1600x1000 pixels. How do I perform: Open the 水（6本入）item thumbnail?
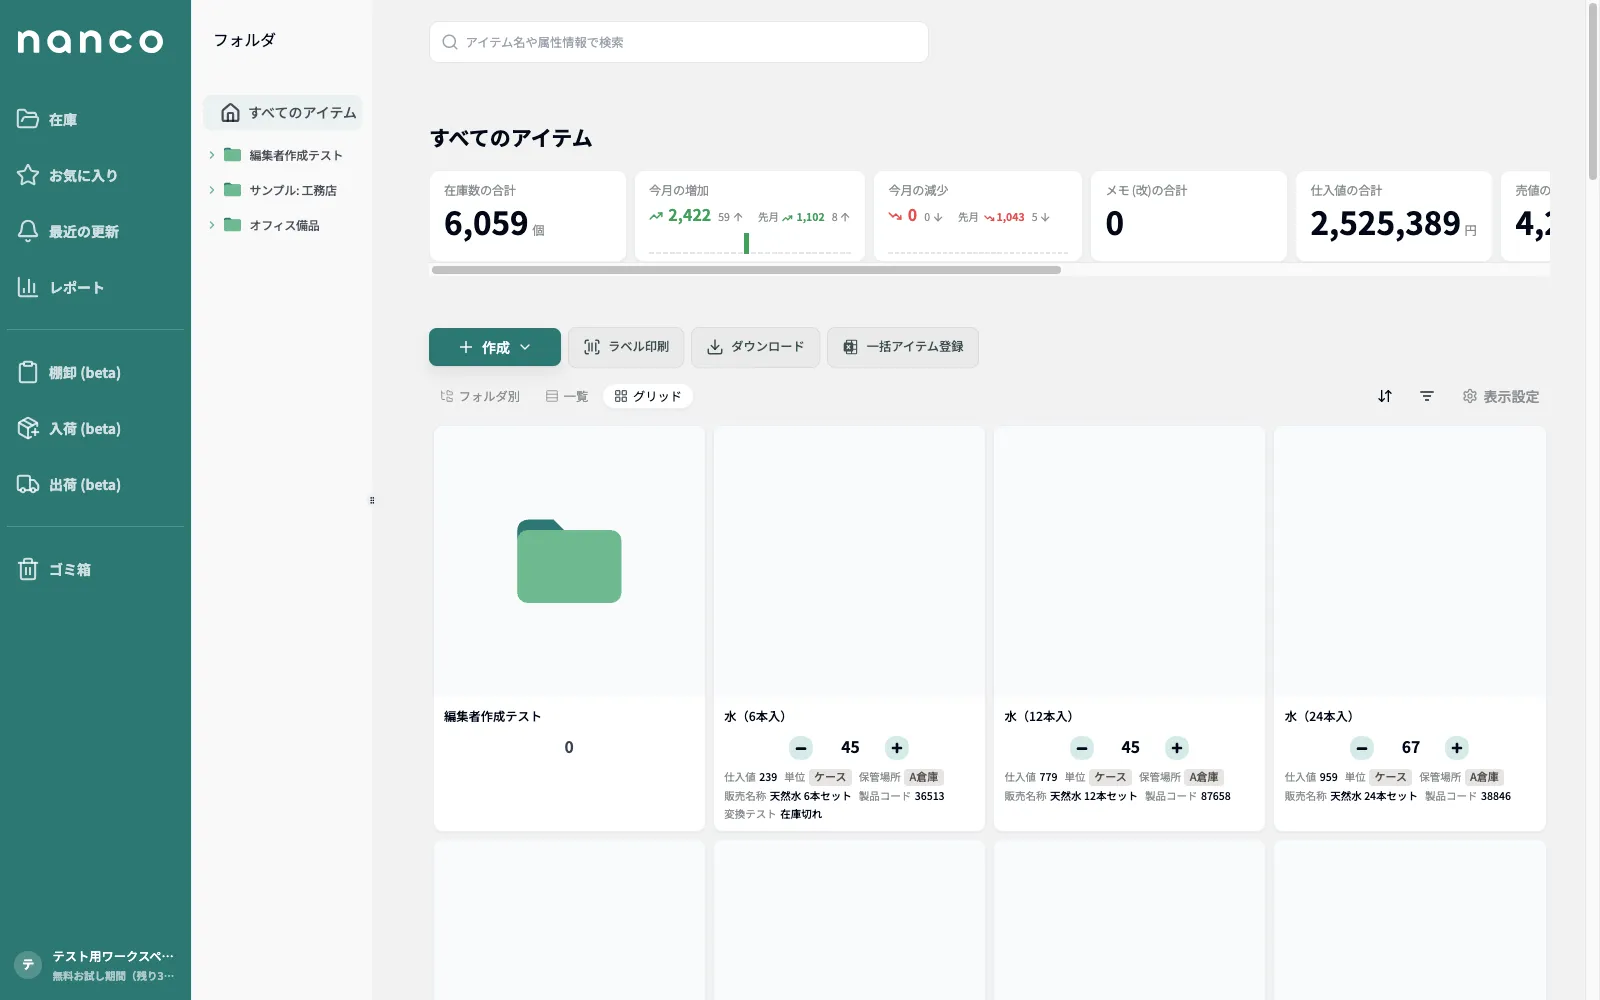coord(849,562)
